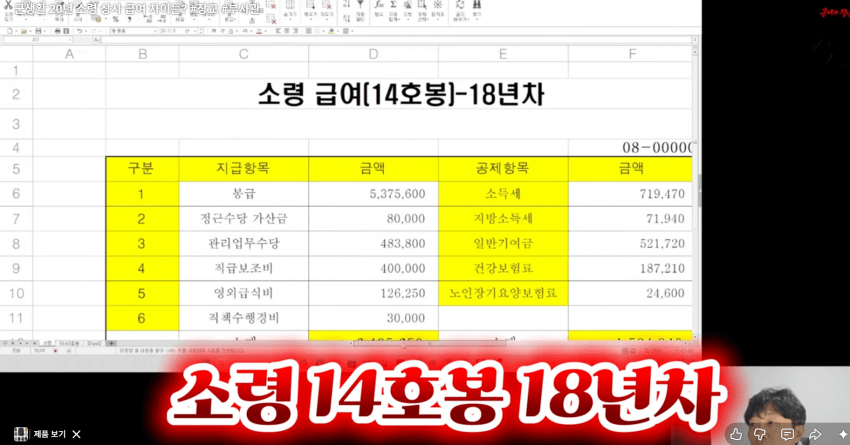
Task: Click the title cell 소령 급여(14호봉)-18년차
Action: [x=400, y=94]
